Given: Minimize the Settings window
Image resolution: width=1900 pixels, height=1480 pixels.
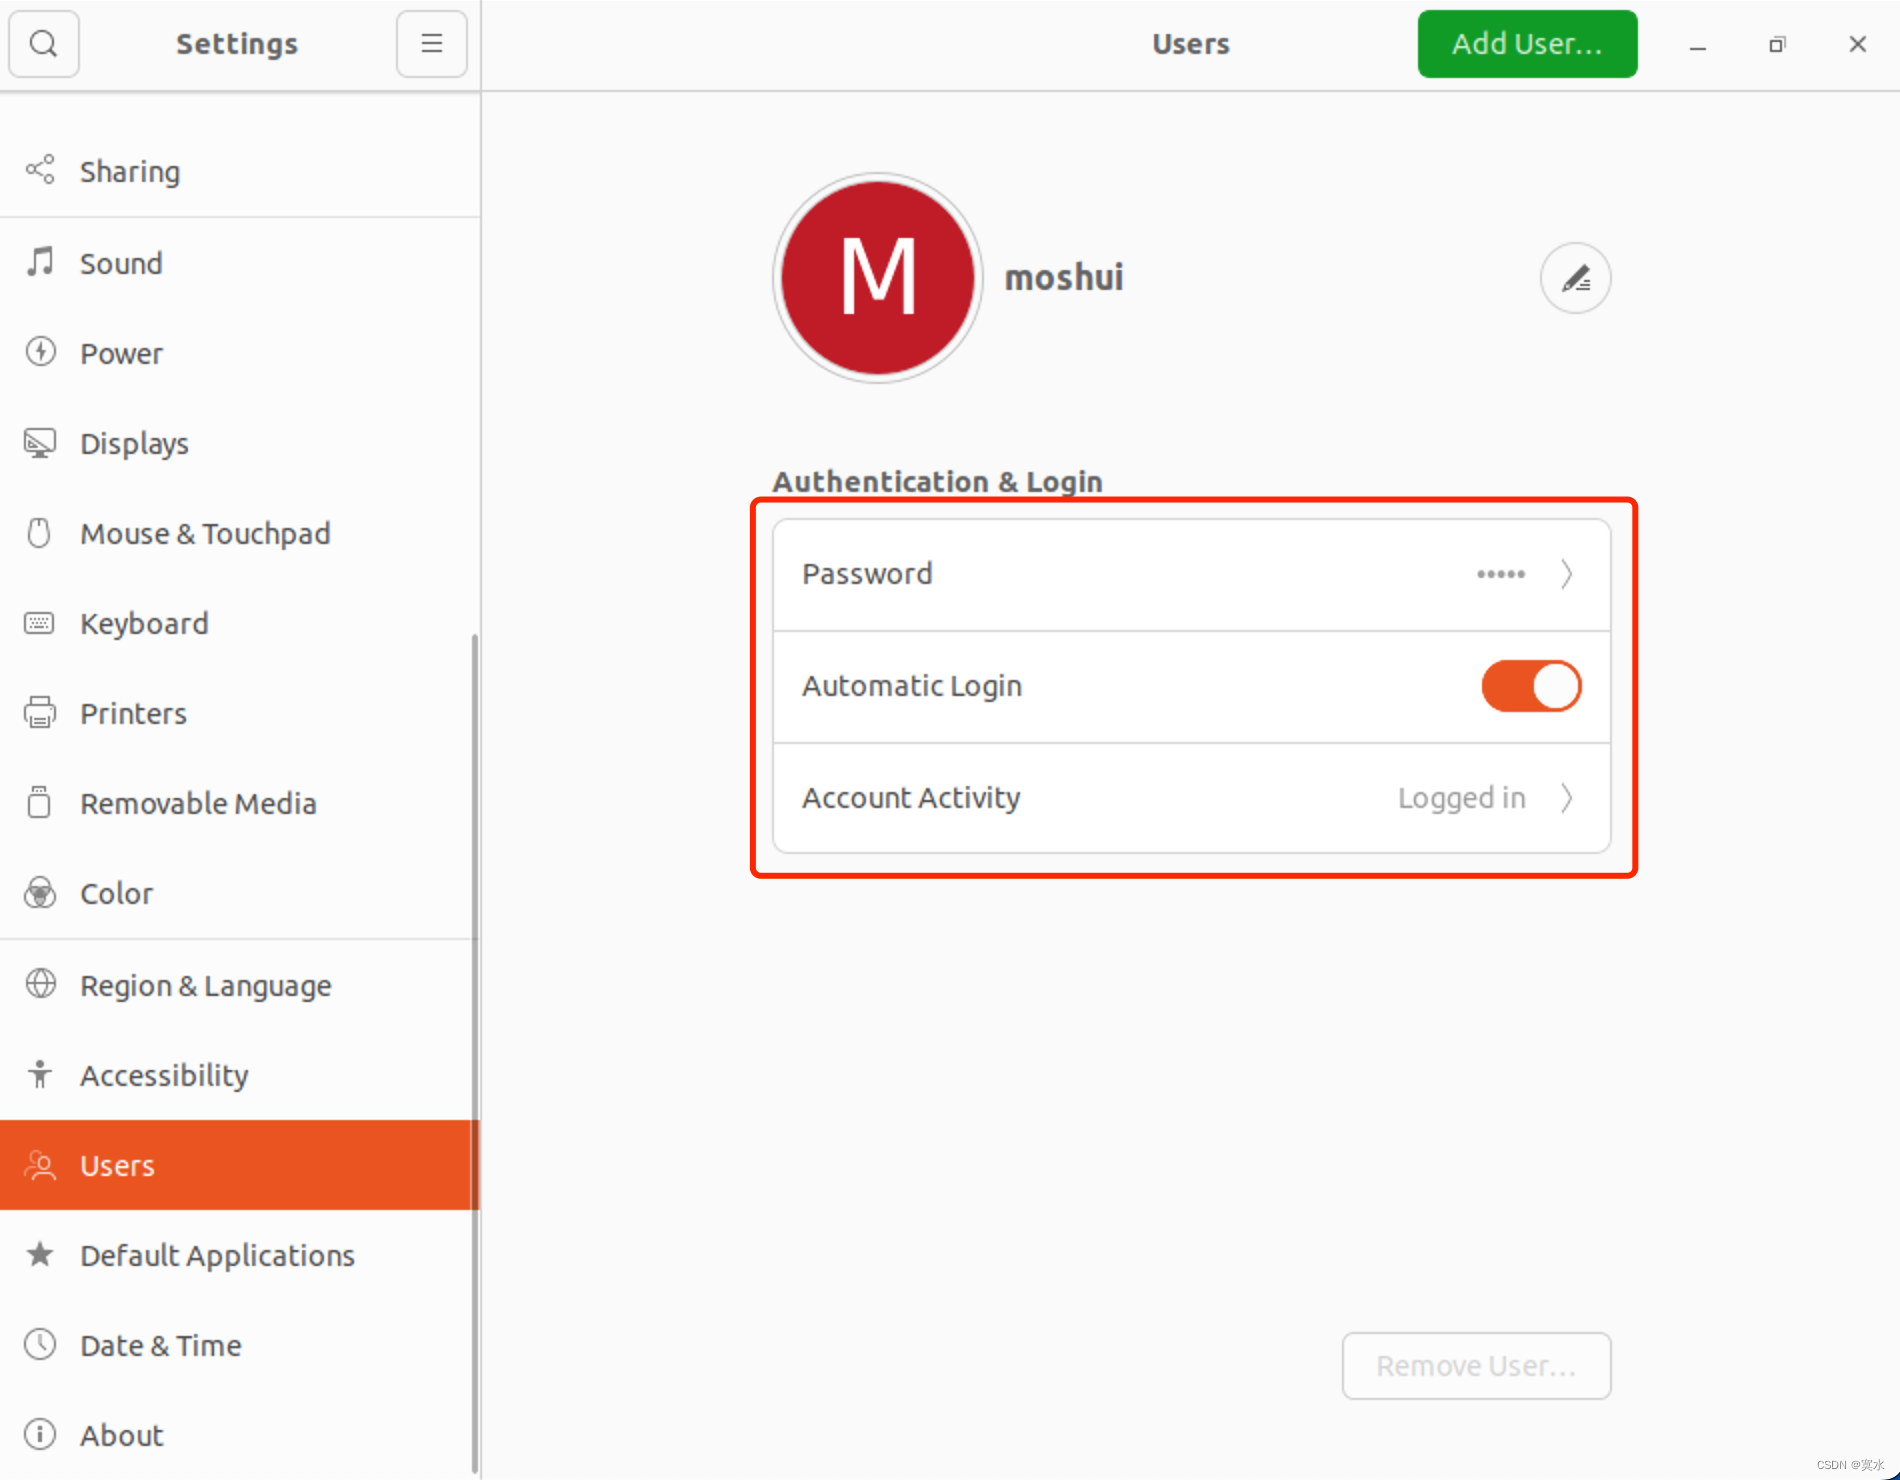Looking at the screenshot, I should (1698, 45).
